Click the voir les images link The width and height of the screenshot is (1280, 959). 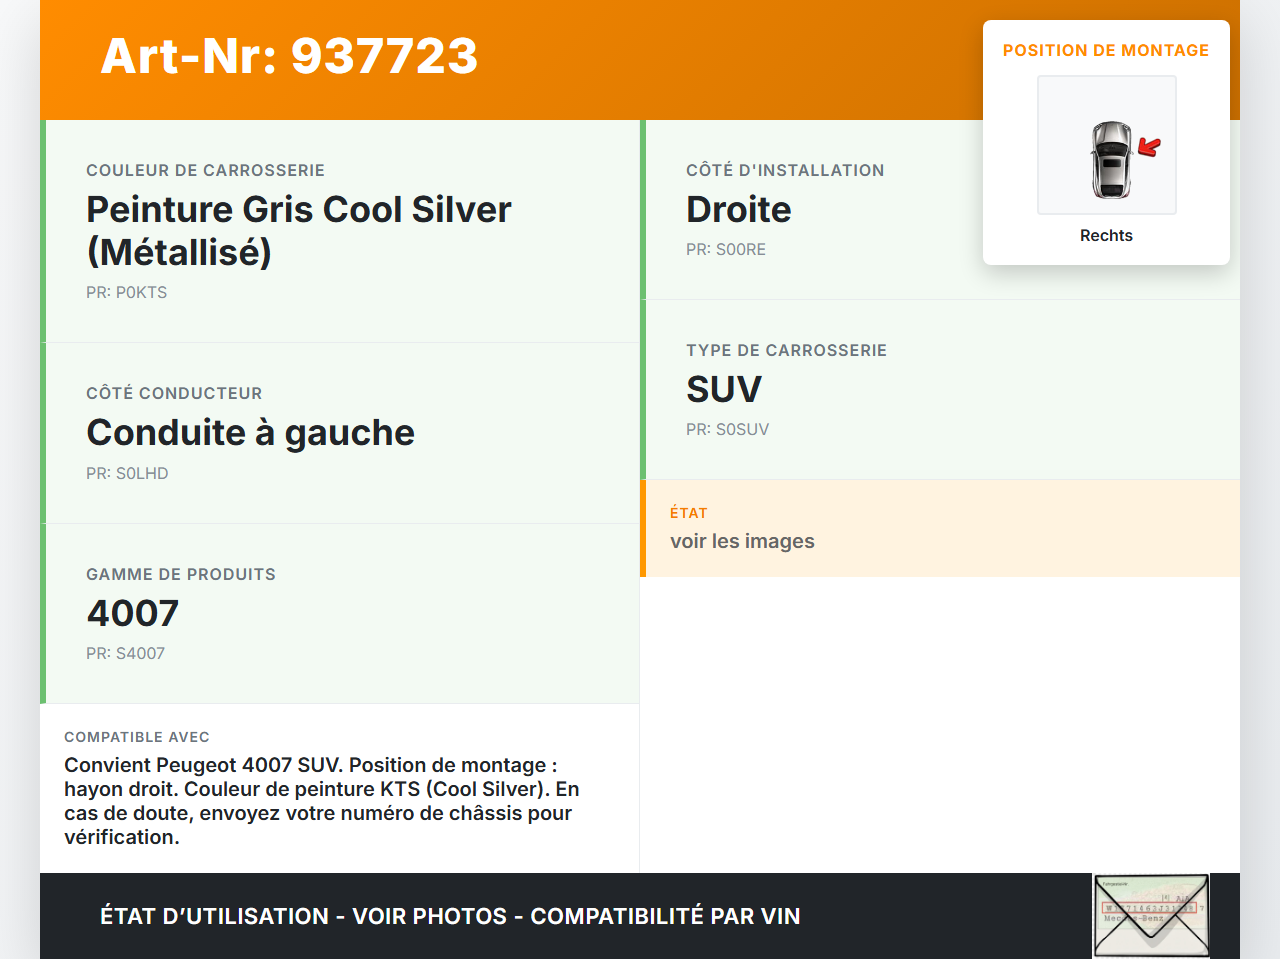[x=742, y=540]
